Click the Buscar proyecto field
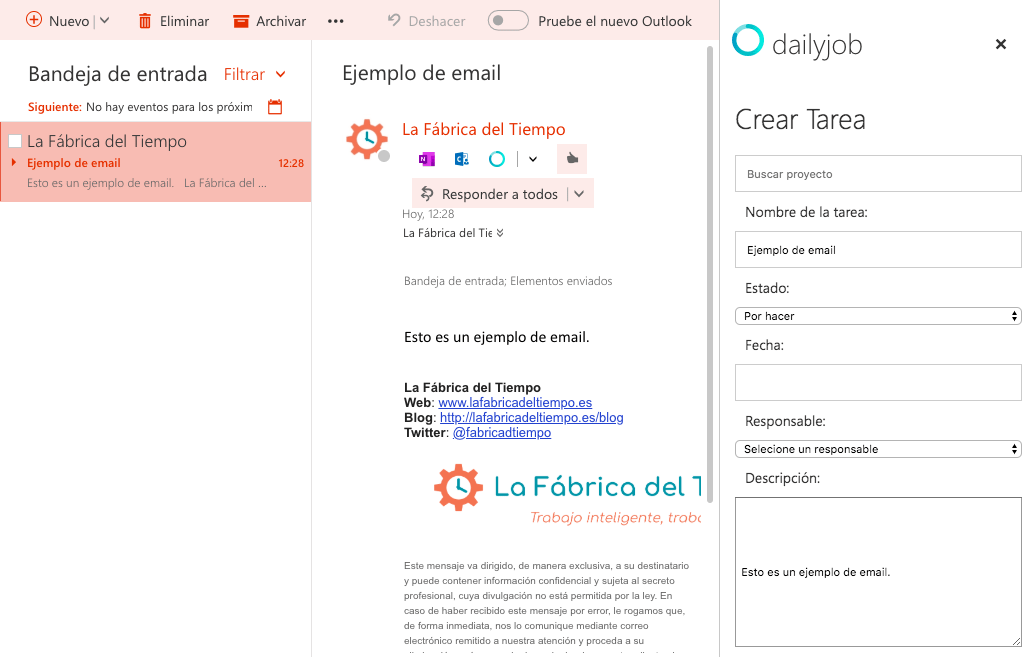The width and height of the screenshot is (1030, 657). pos(878,173)
